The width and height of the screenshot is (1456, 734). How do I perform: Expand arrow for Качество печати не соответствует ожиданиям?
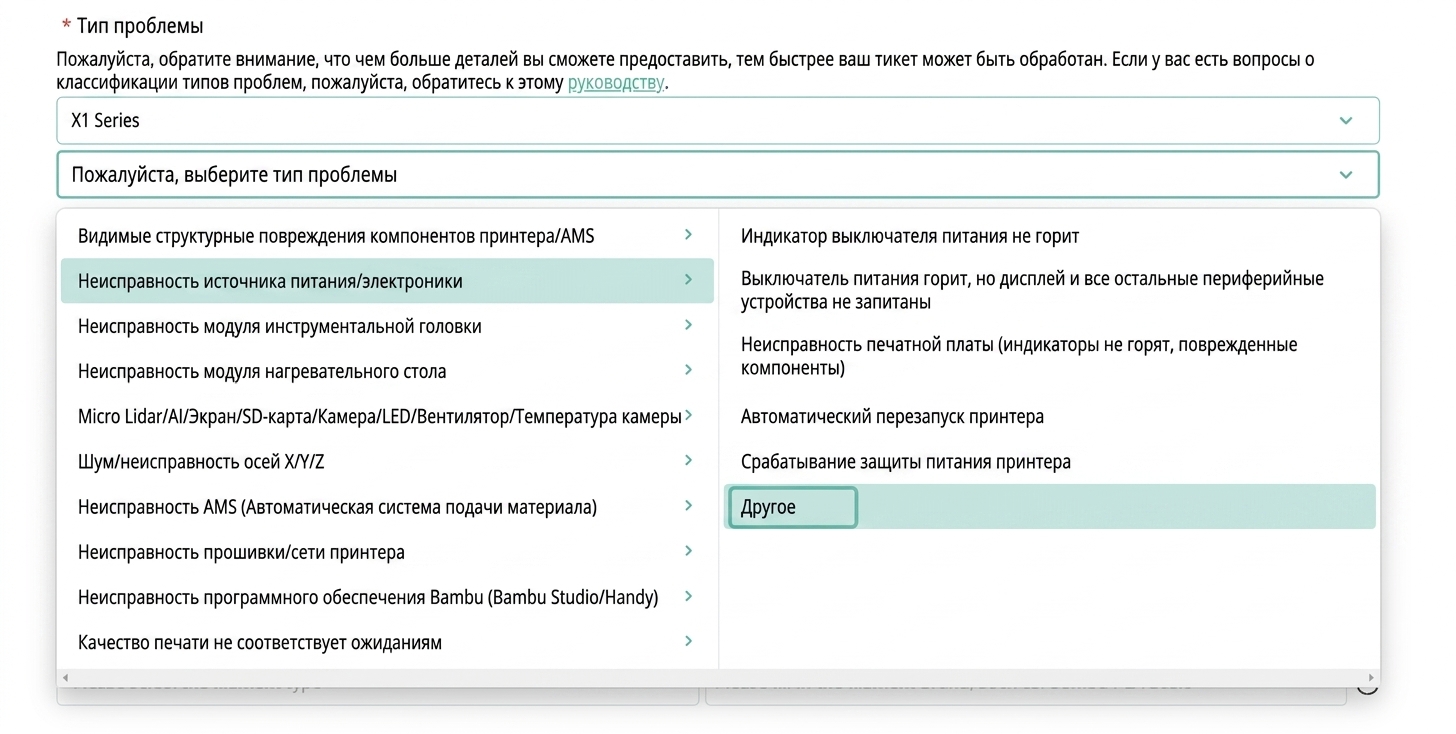click(x=688, y=641)
